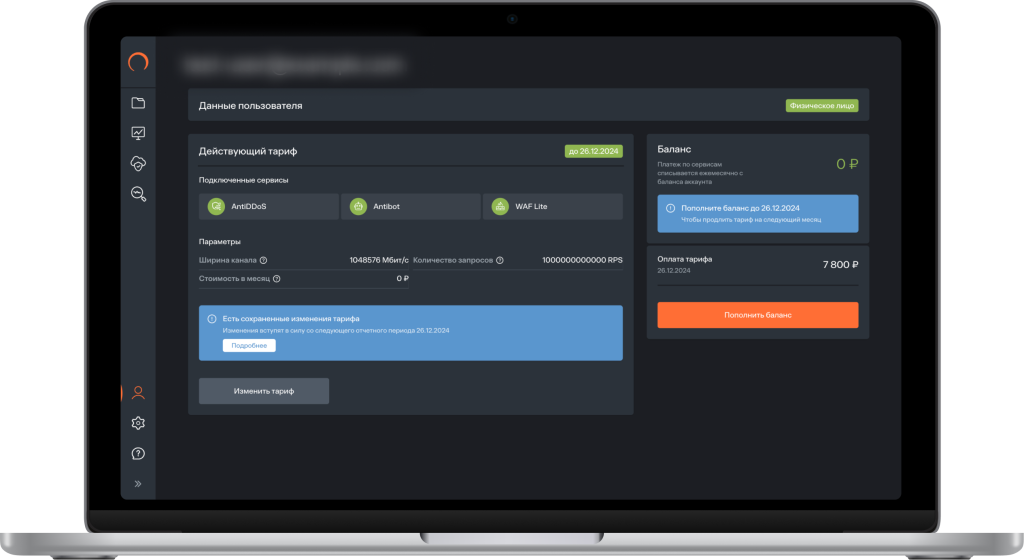1024x560 pixels.
Task: Click the Оплата тарифа label
Action: [684, 259]
